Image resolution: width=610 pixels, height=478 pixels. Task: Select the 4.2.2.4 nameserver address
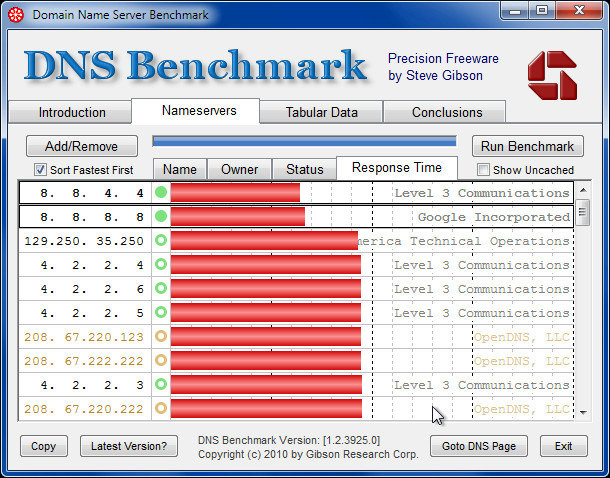pos(92,265)
